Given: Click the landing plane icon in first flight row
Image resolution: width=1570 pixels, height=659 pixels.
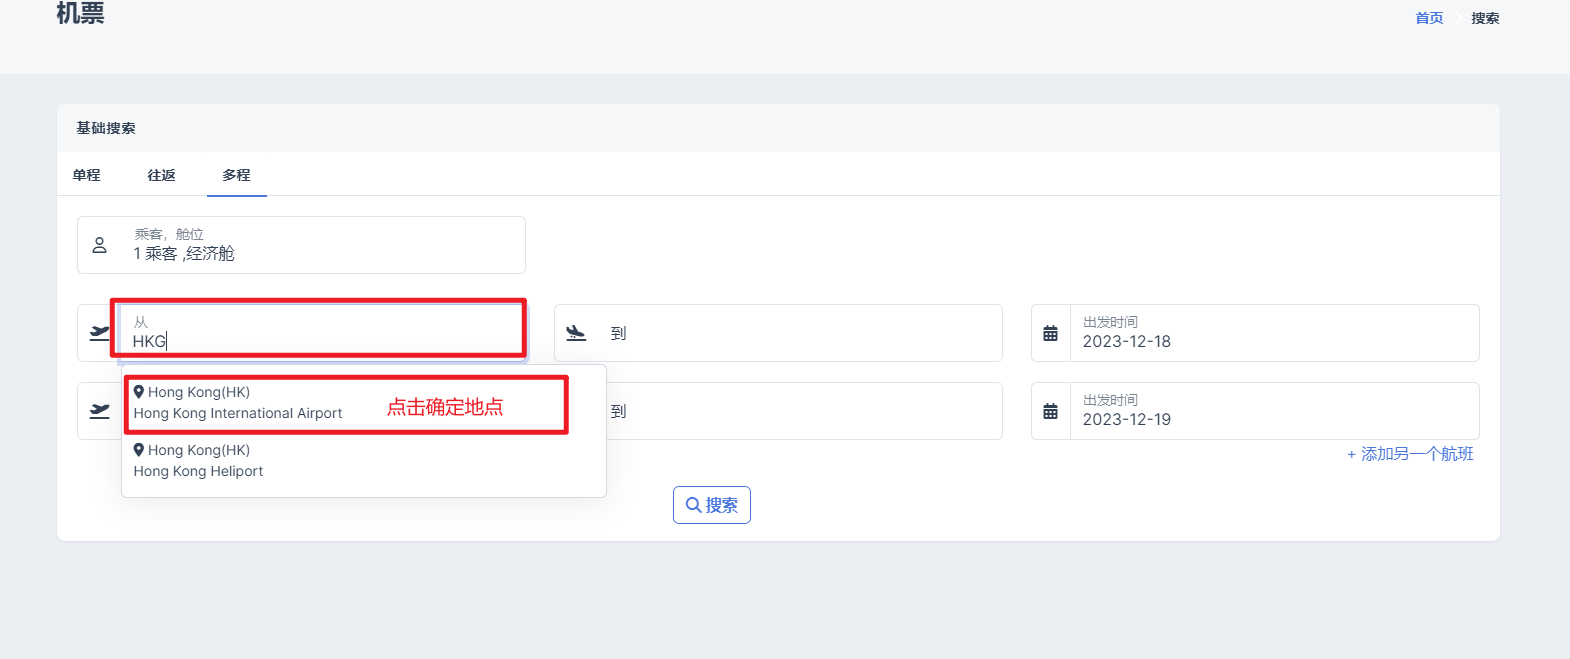Looking at the screenshot, I should click(x=576, y=333).
